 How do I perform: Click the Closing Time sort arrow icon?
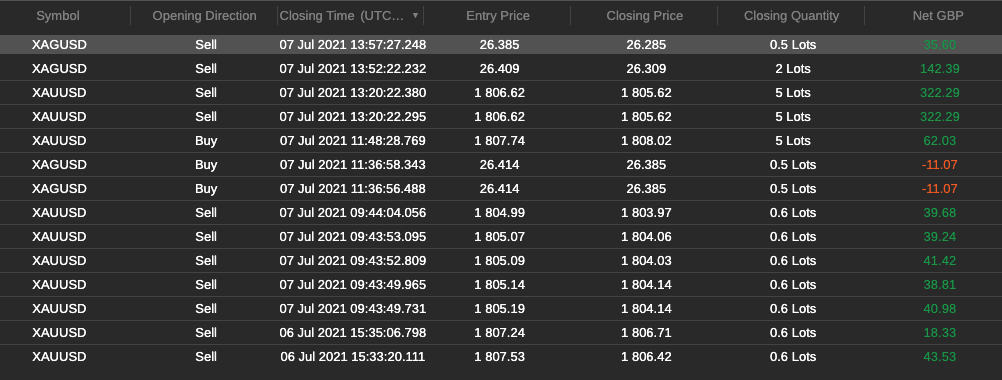415,15
